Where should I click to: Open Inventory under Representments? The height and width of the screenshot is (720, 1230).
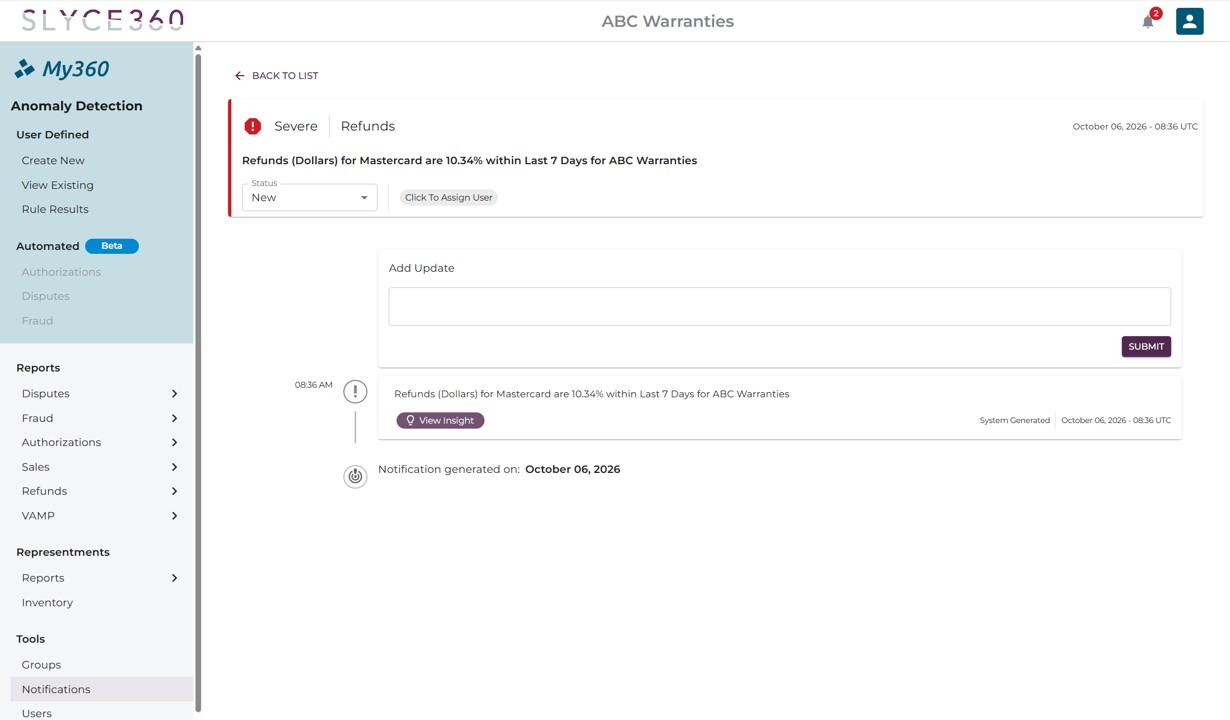[x=47, y=603]
